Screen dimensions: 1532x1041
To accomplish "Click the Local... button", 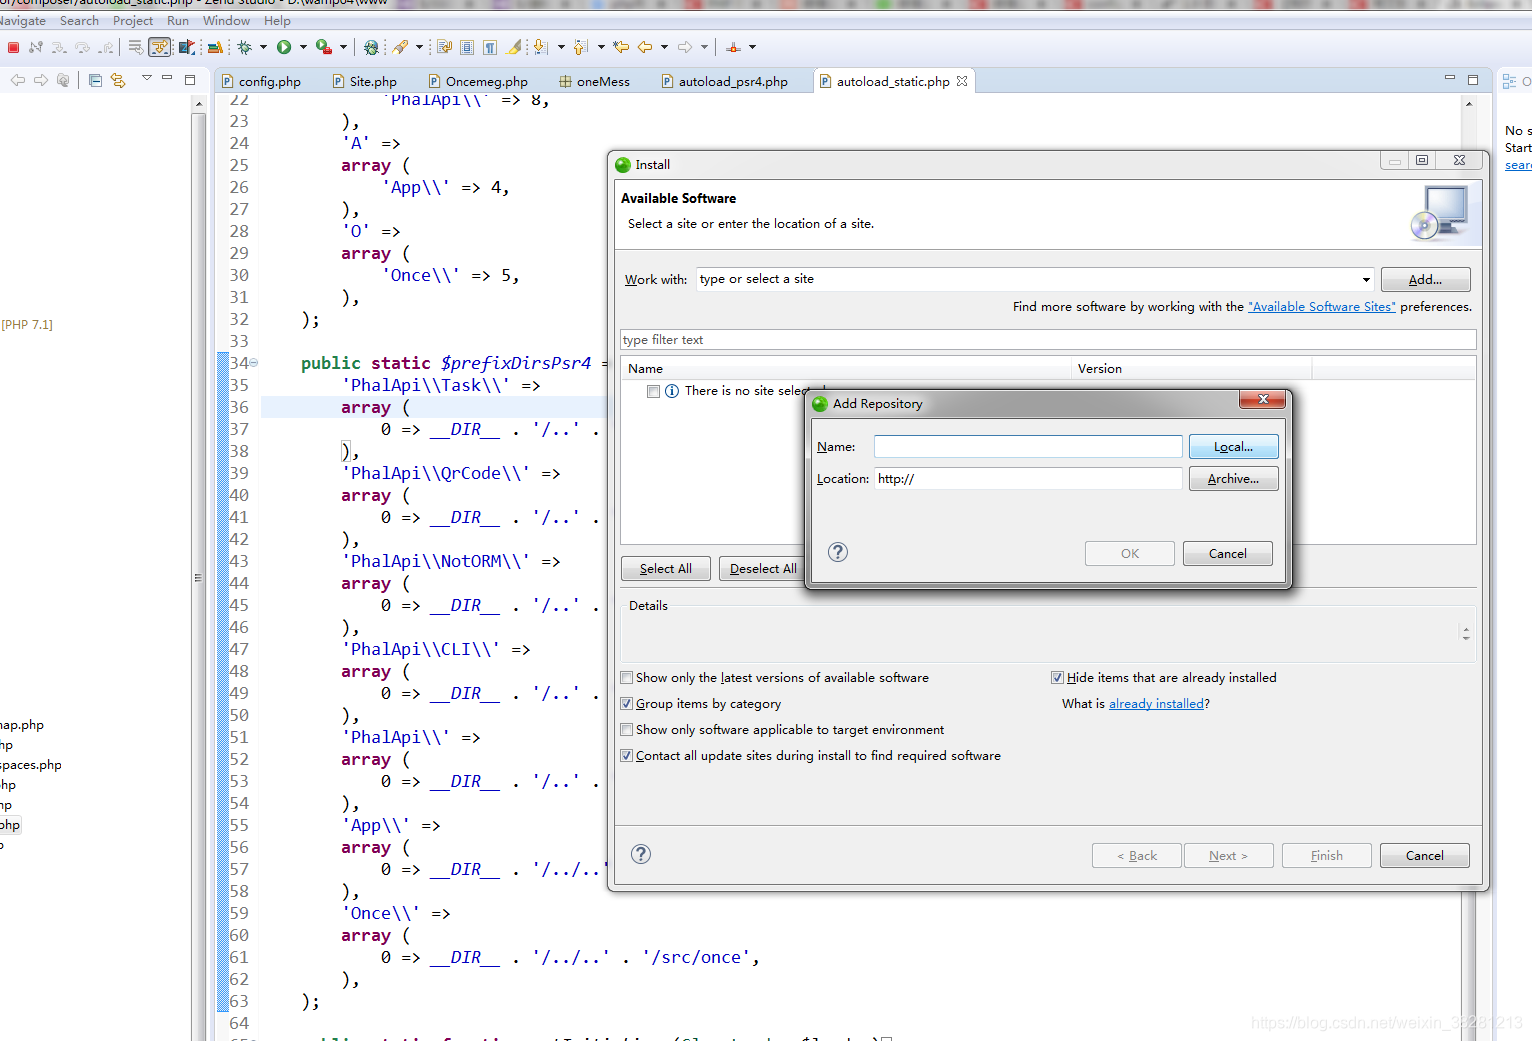I will tap(1233, 447).
